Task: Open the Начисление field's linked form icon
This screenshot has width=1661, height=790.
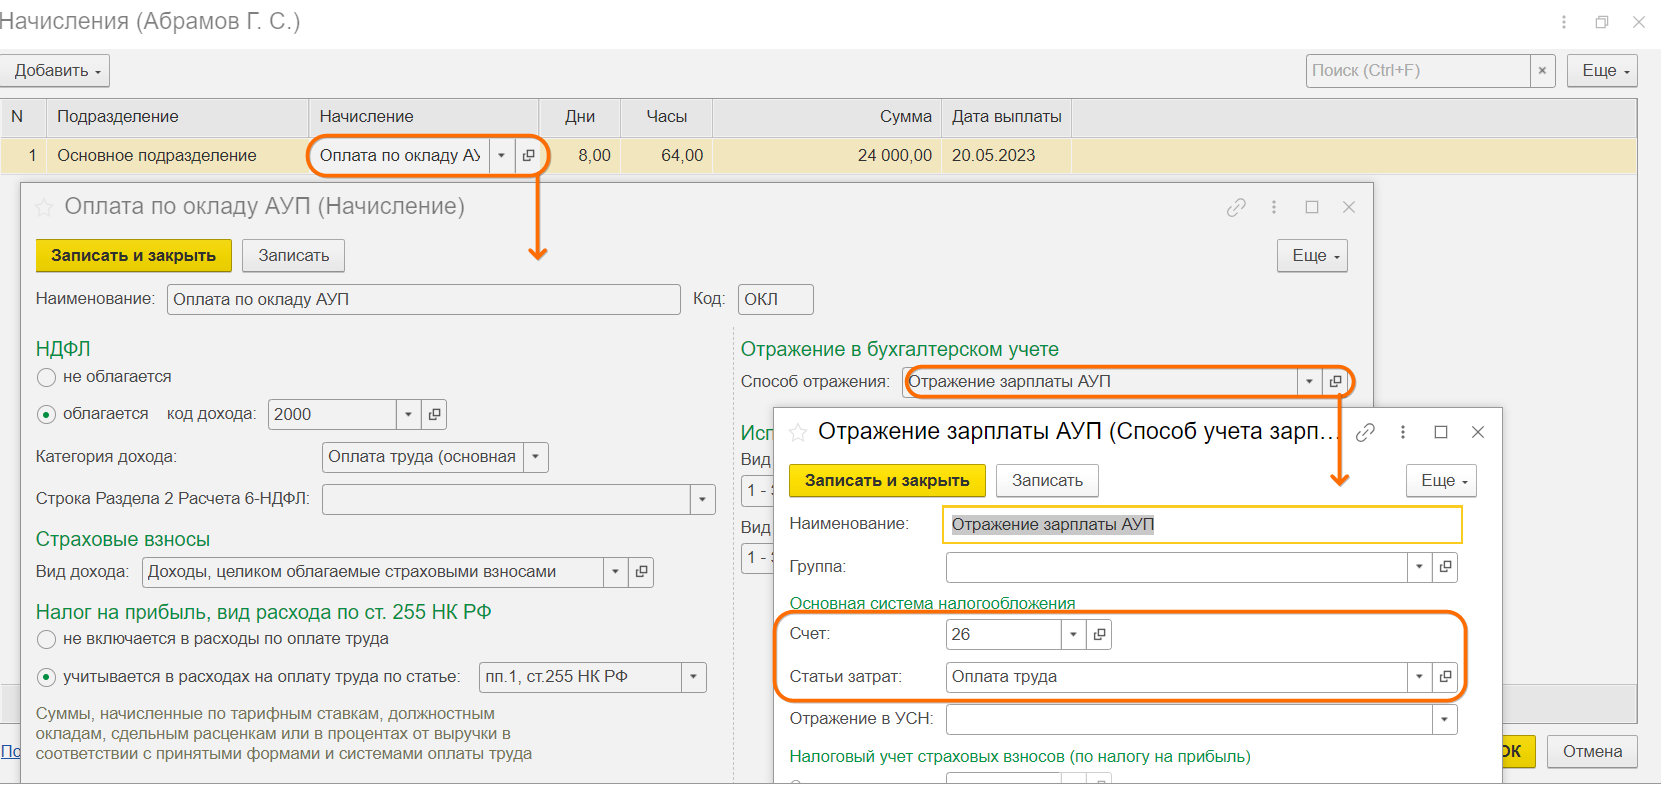Action: pos(529,156)
